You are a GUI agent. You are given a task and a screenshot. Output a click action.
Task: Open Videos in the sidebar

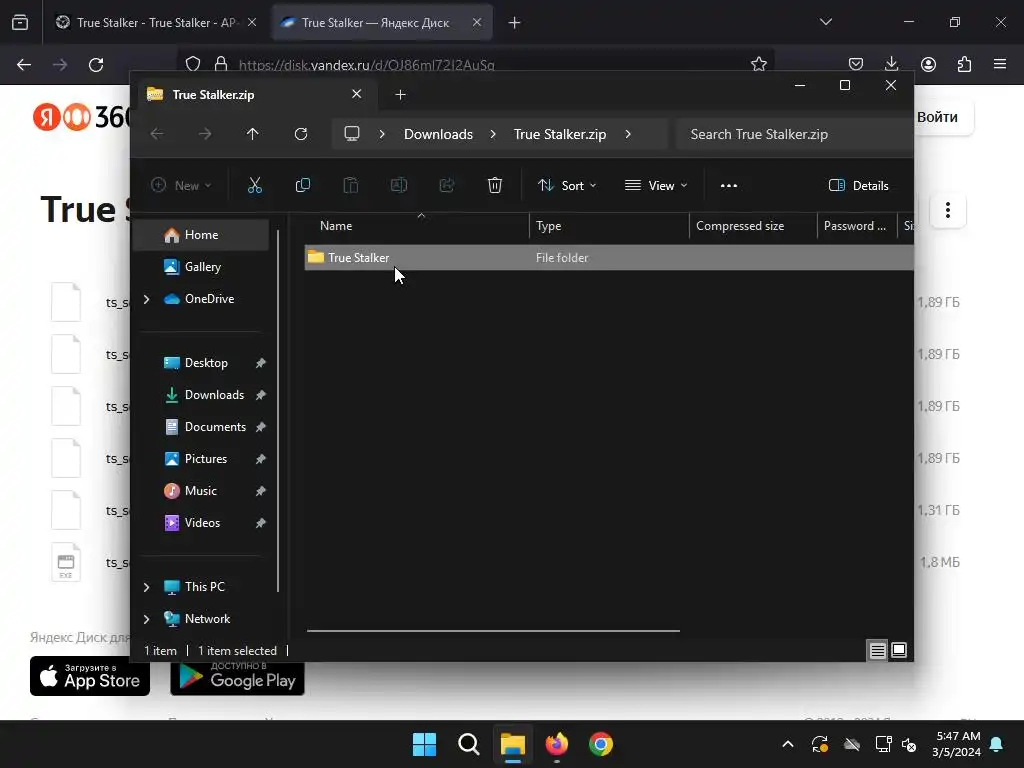[202, 522]
